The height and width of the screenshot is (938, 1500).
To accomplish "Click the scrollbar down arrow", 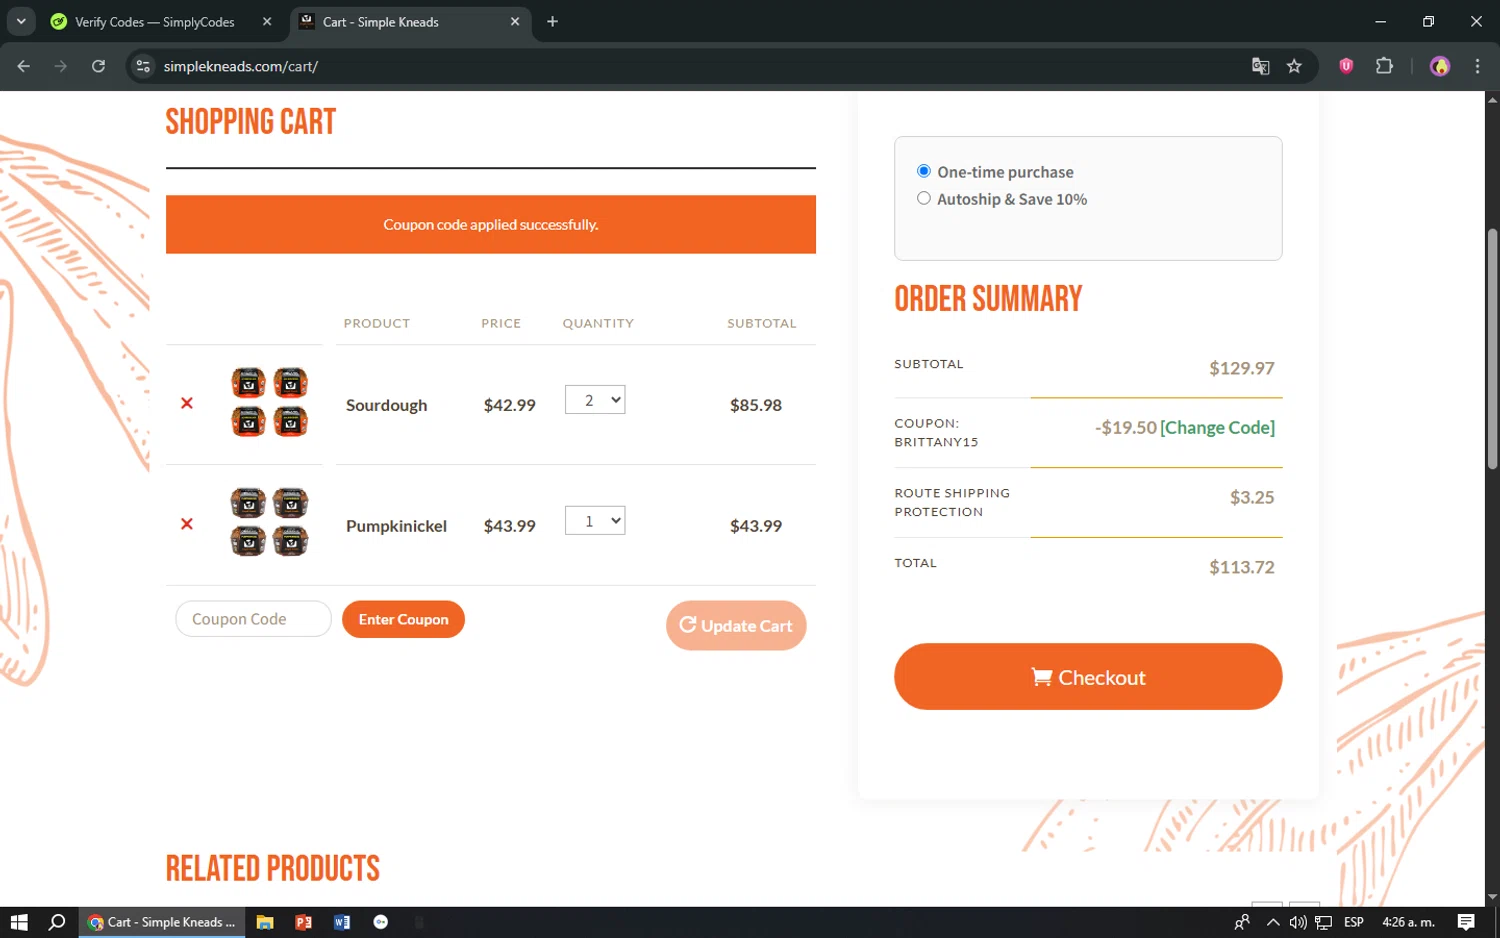I will tap(1492, 898).
